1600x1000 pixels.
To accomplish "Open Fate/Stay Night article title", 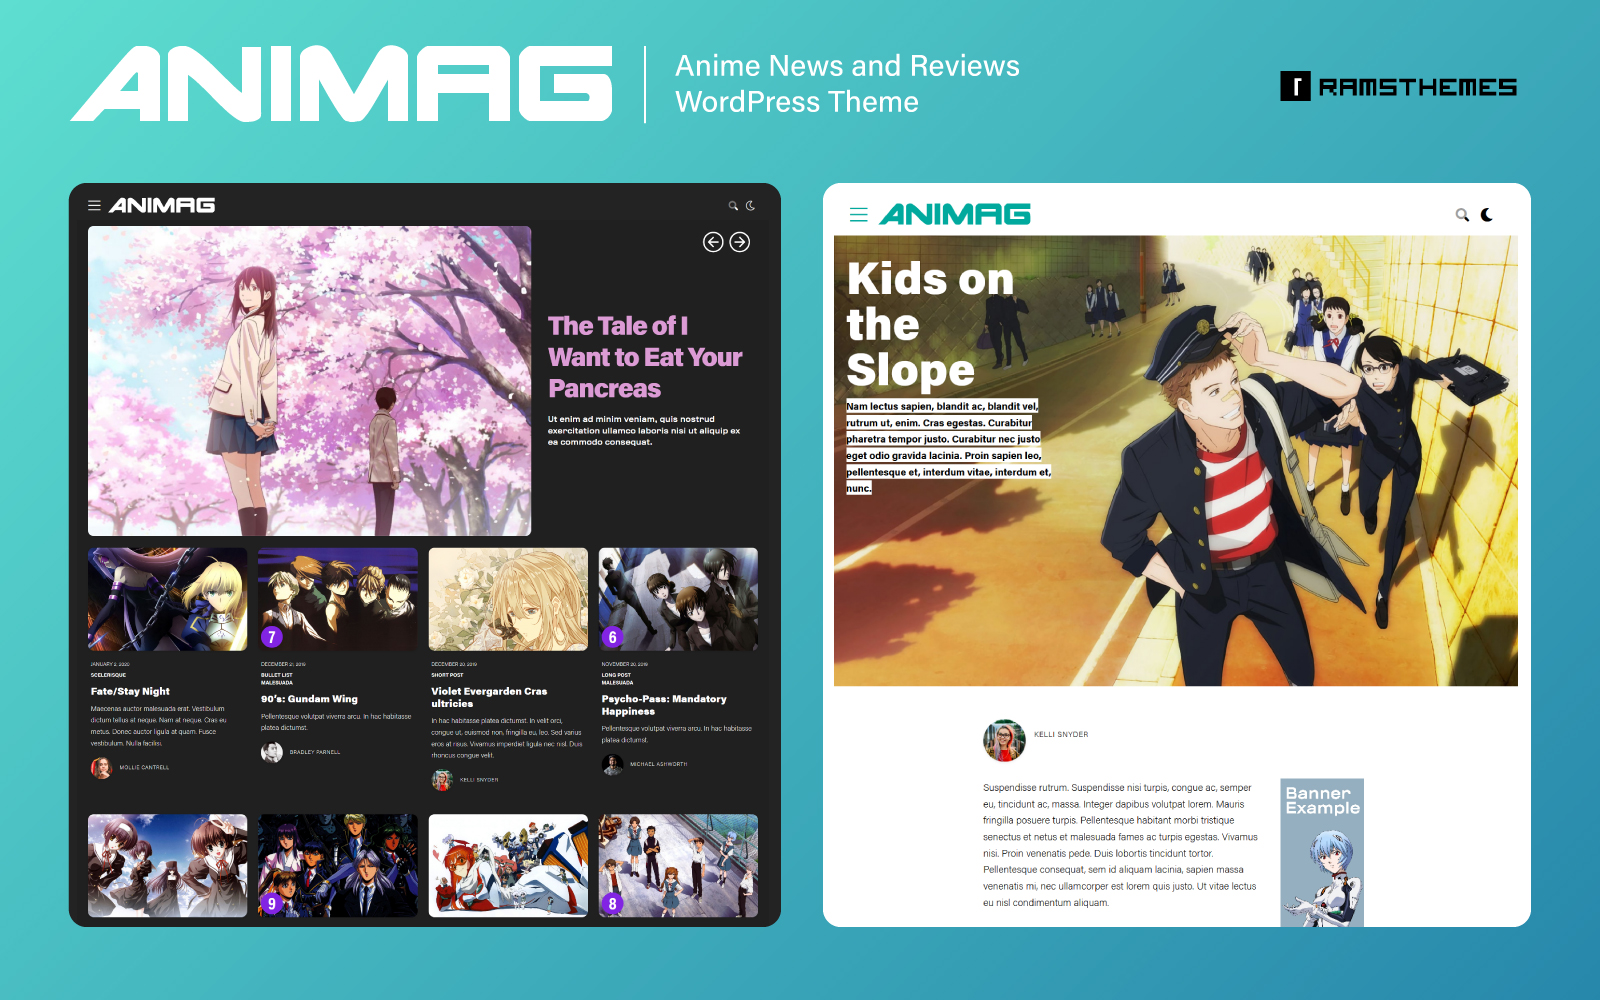I will 130,691.
